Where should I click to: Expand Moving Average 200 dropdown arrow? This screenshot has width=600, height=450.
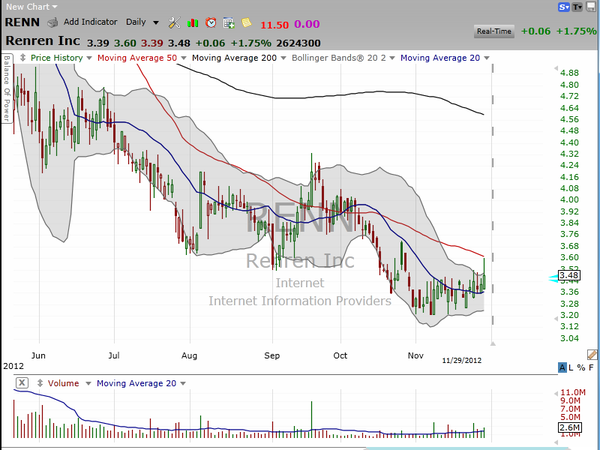283,58
